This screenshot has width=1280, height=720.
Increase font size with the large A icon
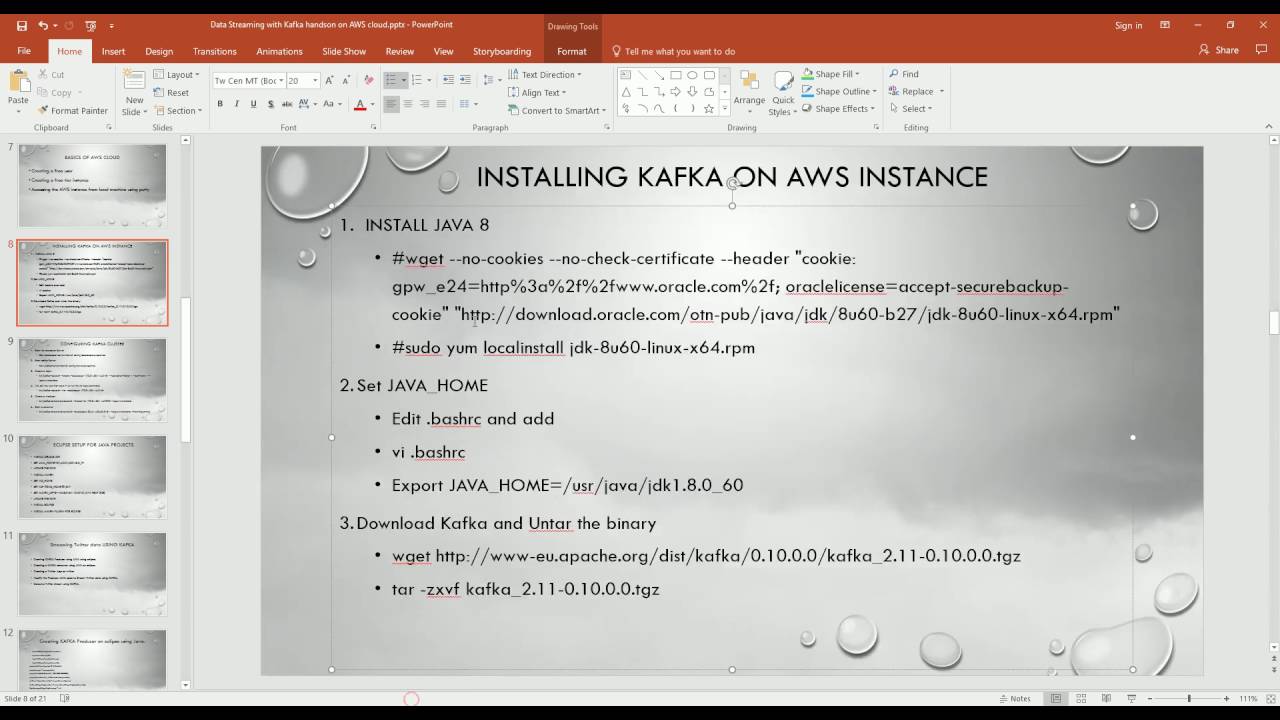[332, 80]
